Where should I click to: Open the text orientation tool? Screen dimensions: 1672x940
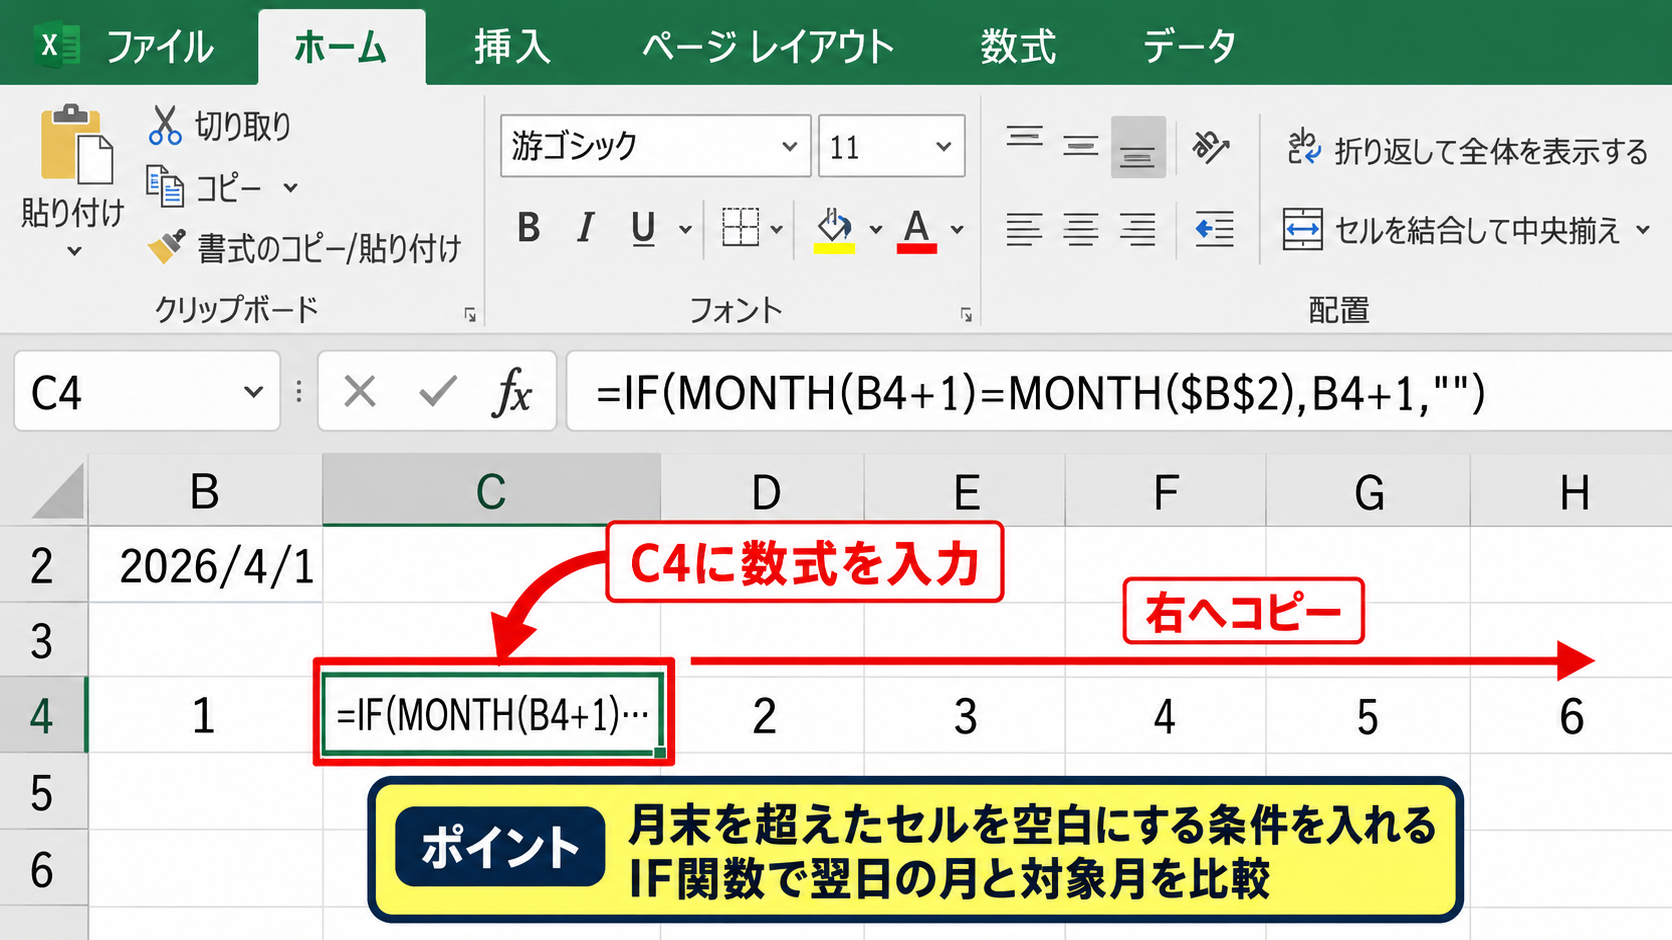(1211, 147)
